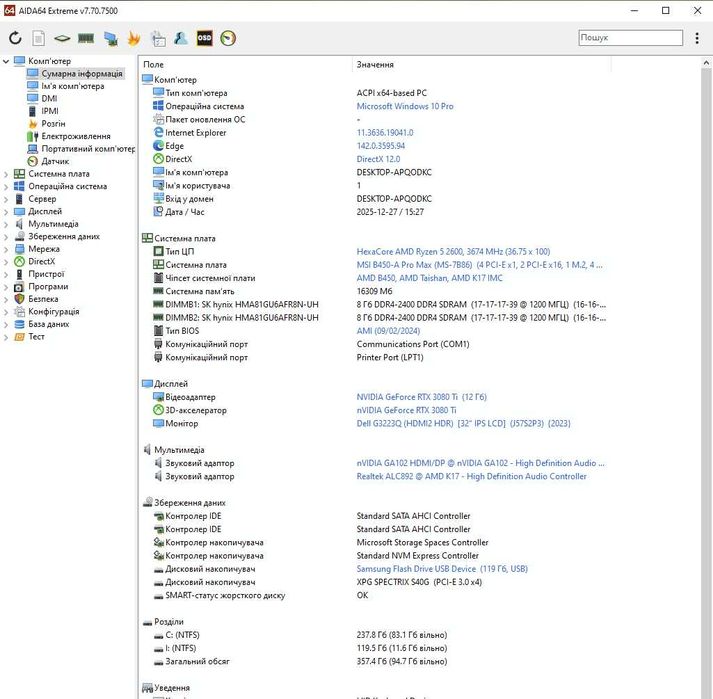Click the Refresh arrow icon in toolbar

click(15, 38)
